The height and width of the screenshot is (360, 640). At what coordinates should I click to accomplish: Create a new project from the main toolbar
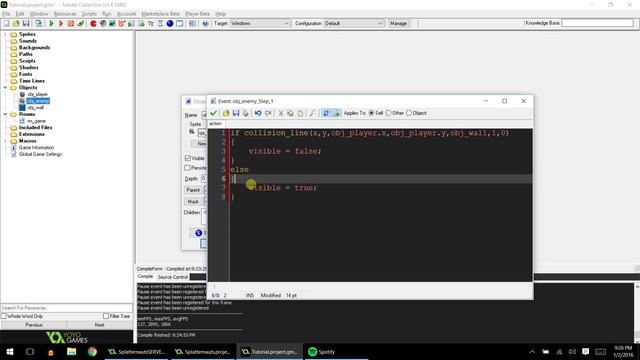(7, 24)
